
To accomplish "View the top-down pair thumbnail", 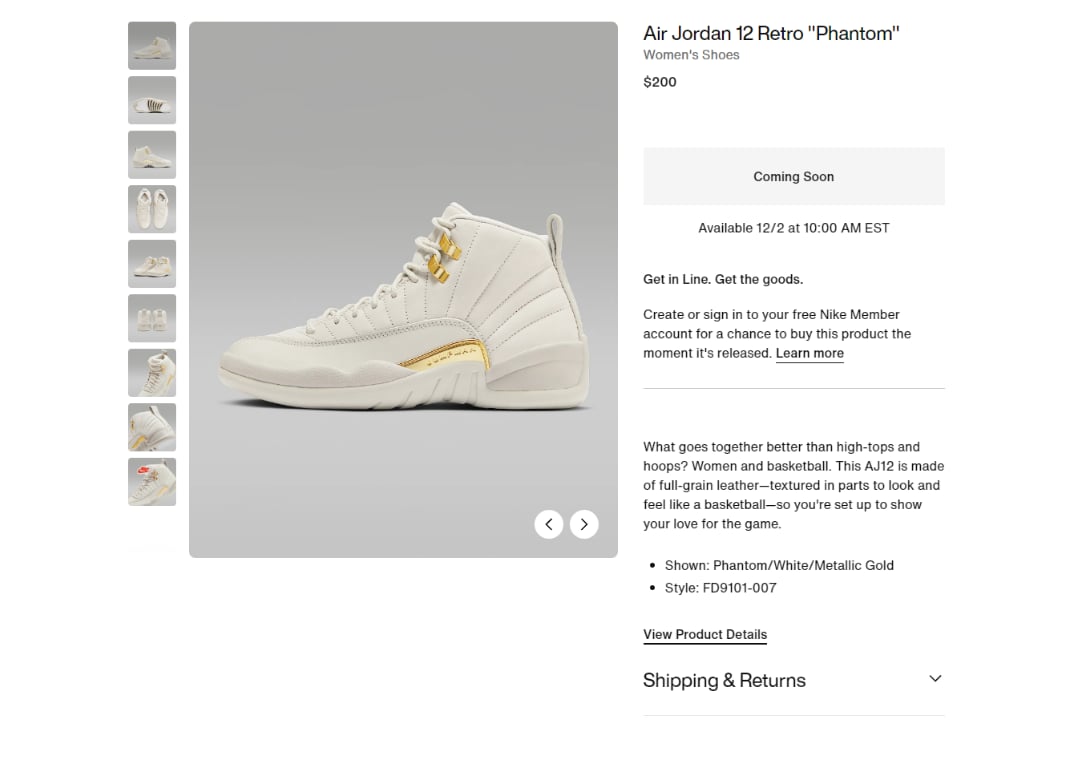I will coord(152,209).
